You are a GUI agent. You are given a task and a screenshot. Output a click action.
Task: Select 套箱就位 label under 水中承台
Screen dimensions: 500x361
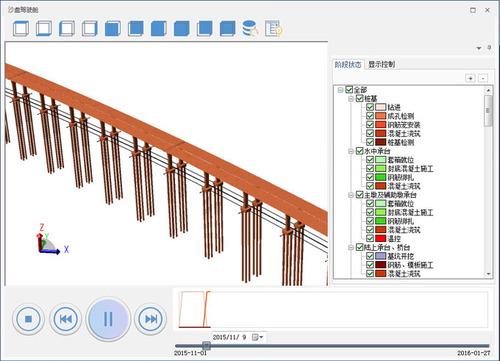pyautogui.click(x=401, y=160)
